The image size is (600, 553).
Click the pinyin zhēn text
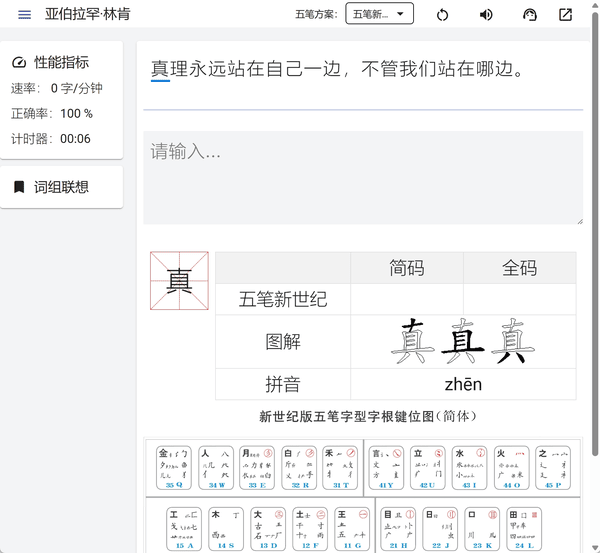click(x=463, y=384)
